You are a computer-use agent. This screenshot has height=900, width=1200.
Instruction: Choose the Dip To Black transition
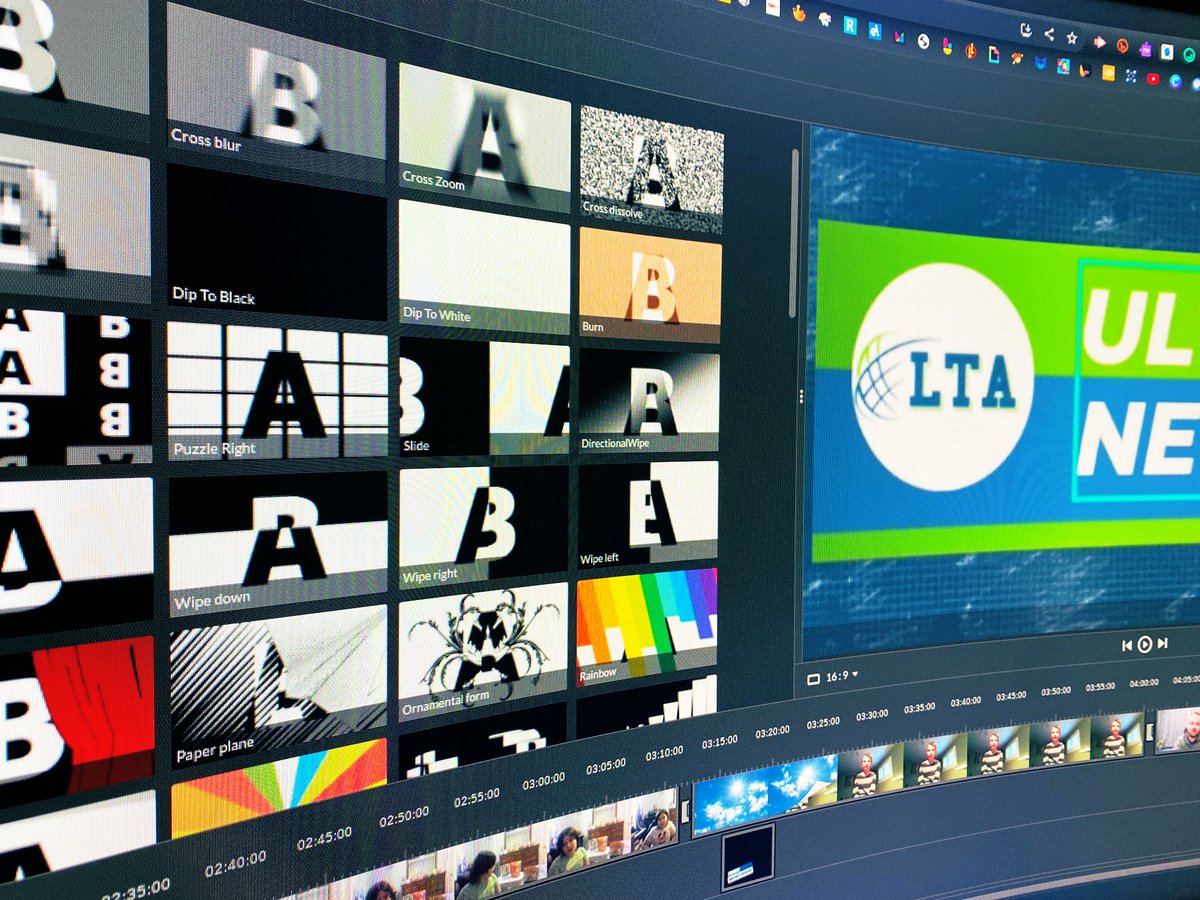277,244
